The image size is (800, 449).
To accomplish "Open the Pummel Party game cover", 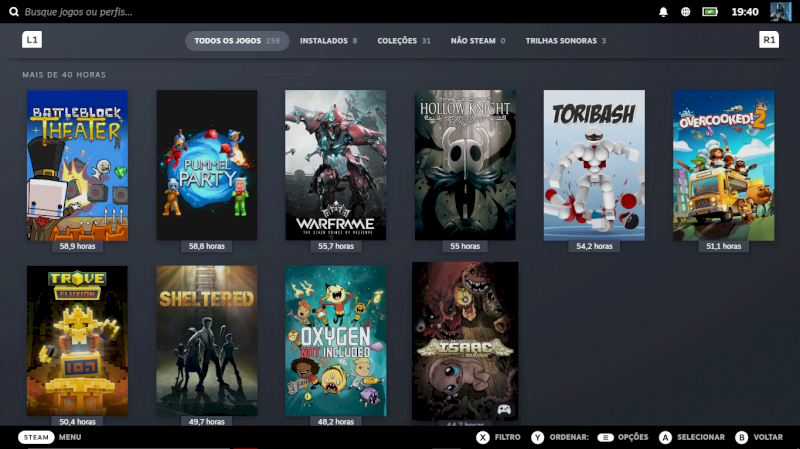I will pos(207,165).
